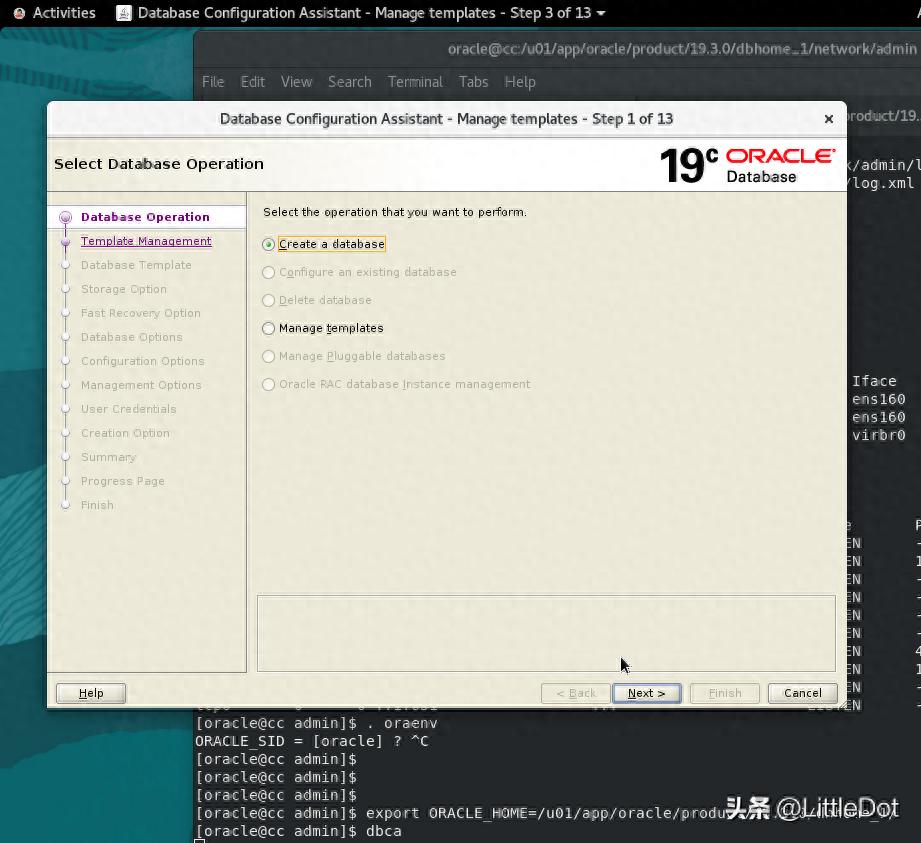The image size is (921, 843).
Task: Click the '. oraenv' line in terminal
Action: (x=317, y=723)
